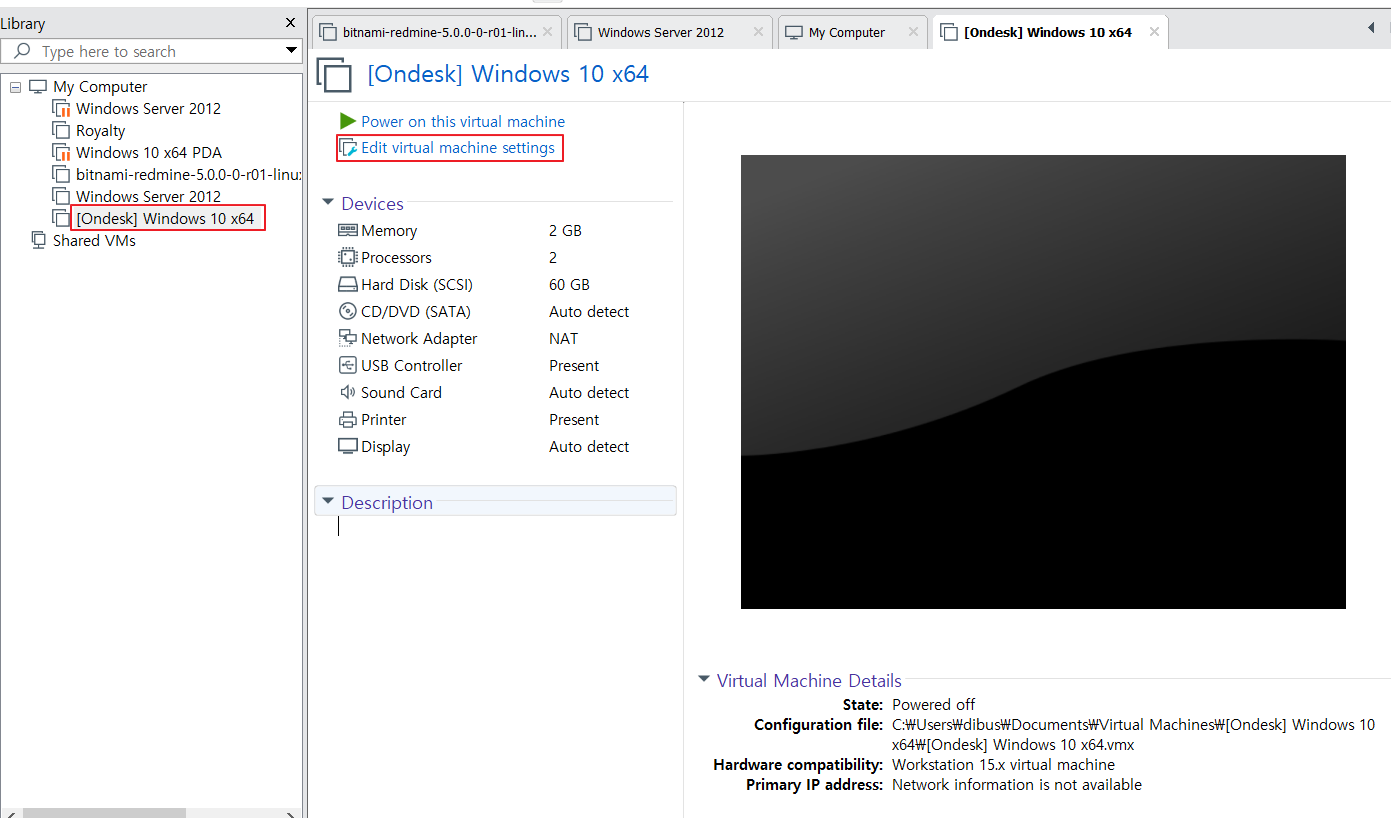Click the Edit virtual machine settings icon
The width and height of the screenshot is (1391, 818).
tap(348, 148)
